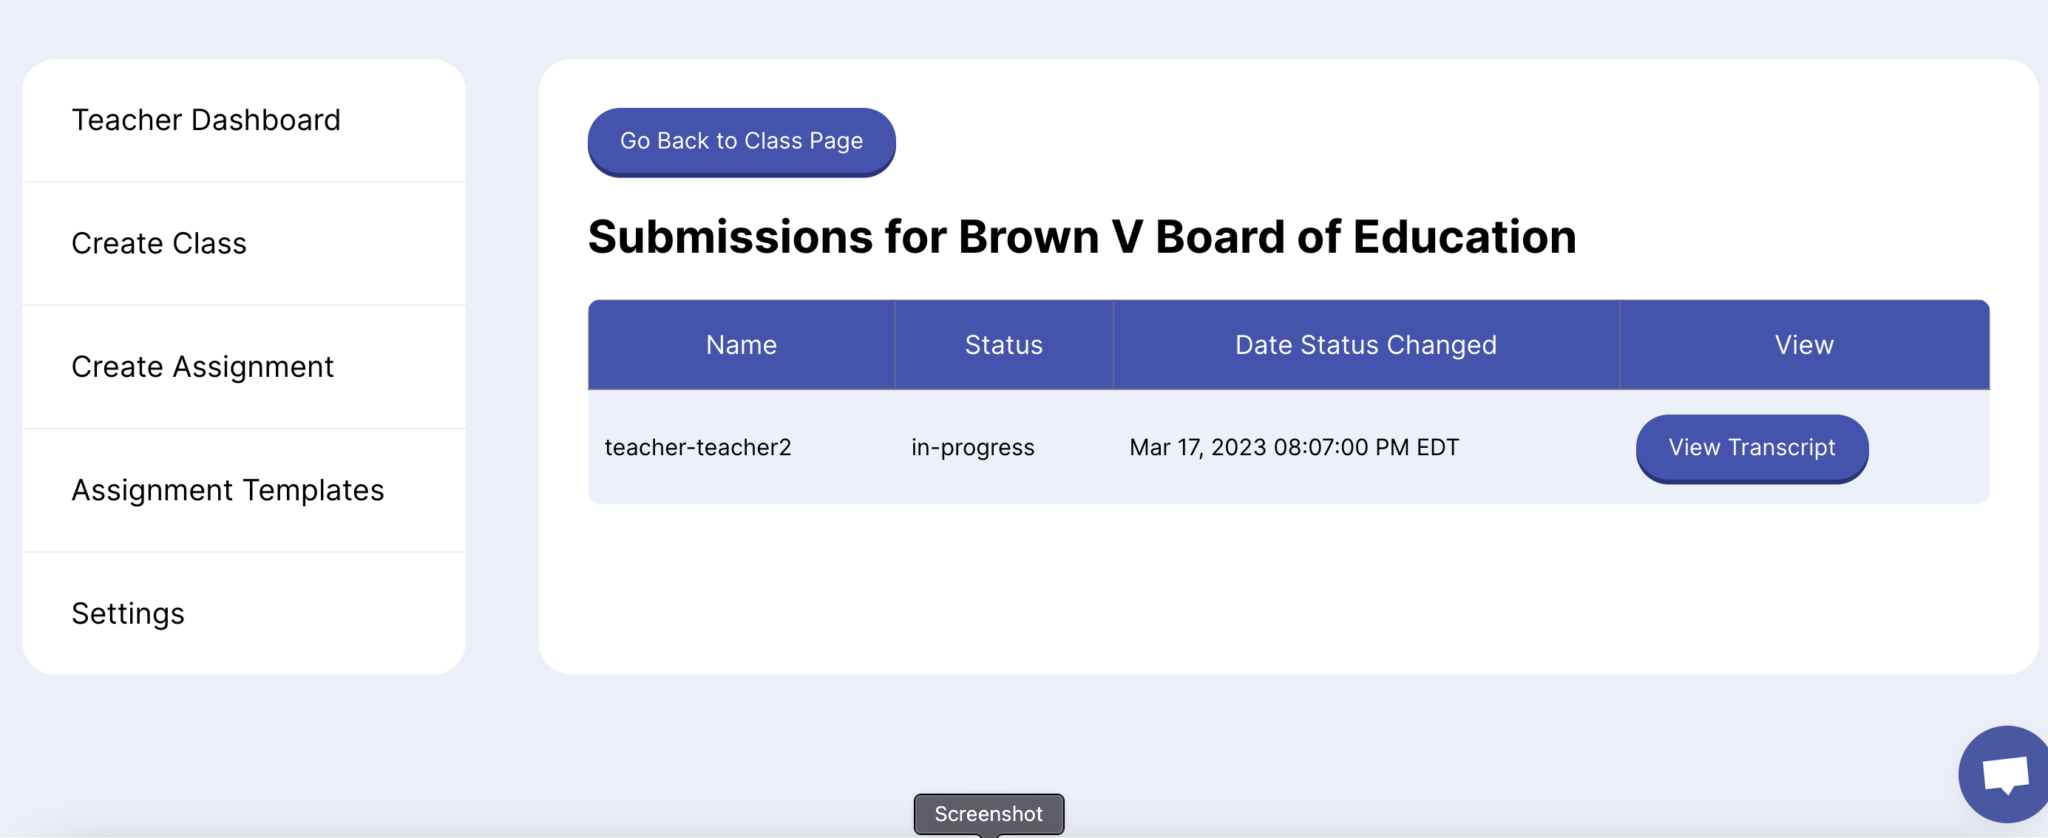Image resolution: width=2048 pixels, height=838 pixels.
Task: Click the Screenshot tooltip label
Action: tap(988, 814)
